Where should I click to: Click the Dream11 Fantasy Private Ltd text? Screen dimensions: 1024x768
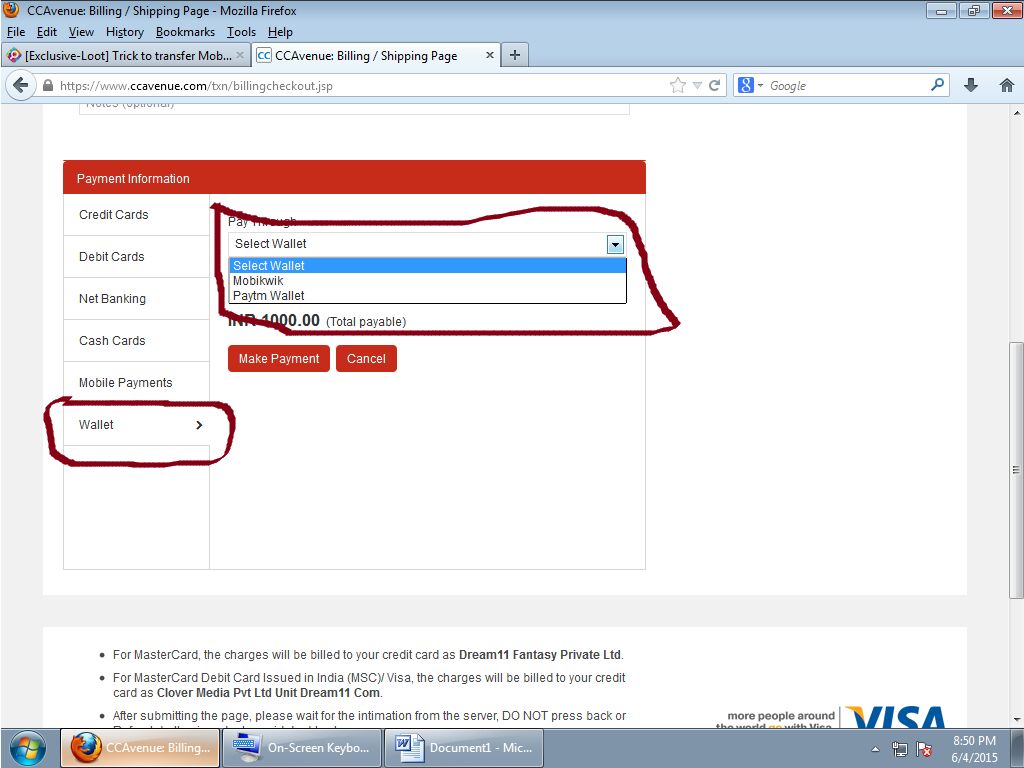click(540, 655)
